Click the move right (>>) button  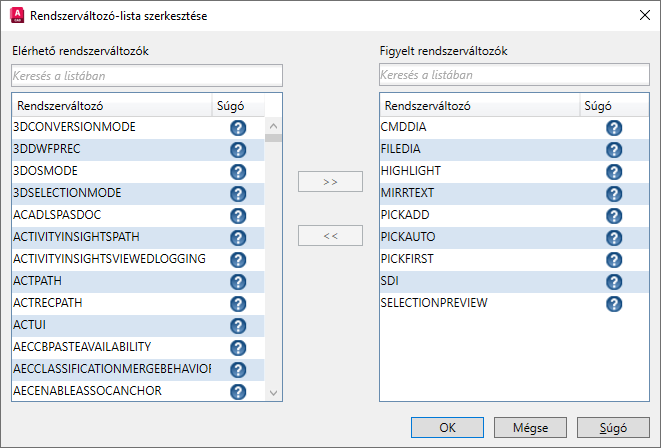331,180
